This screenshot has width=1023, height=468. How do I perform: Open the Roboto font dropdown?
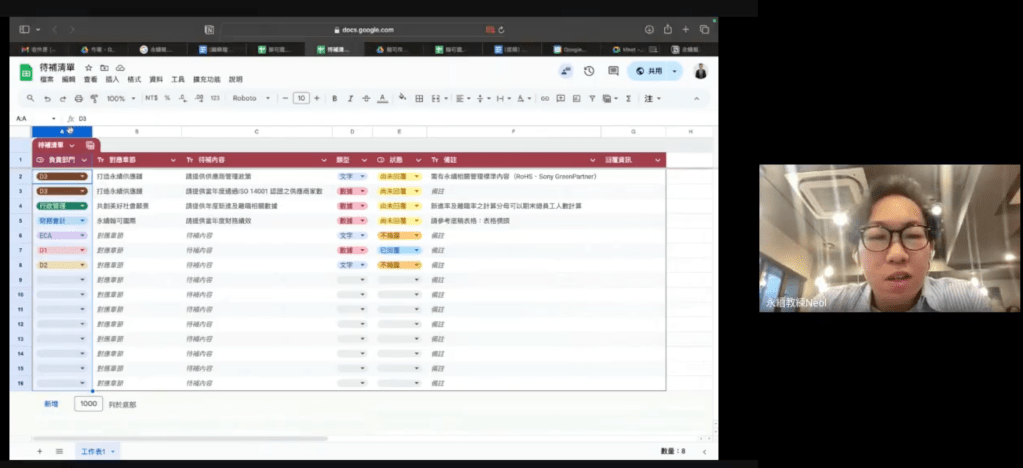250,98
